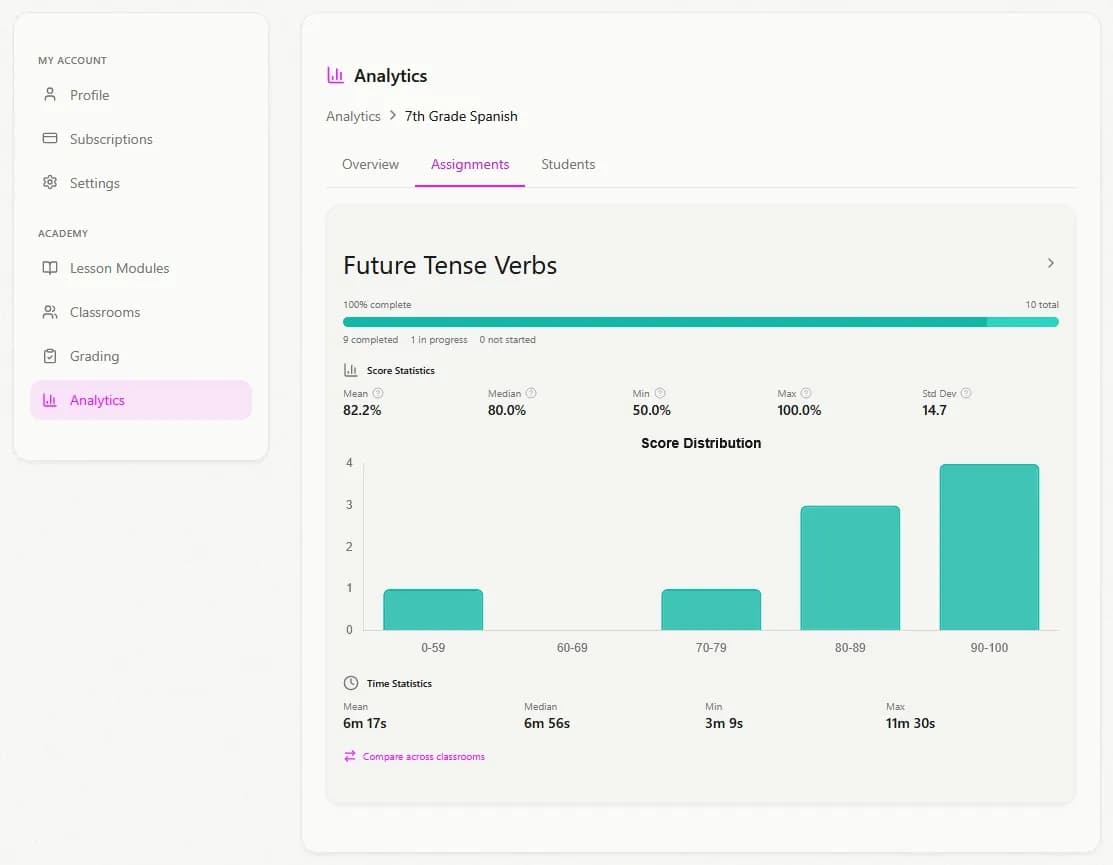Click the 82.2% mean value
1113x865 pixels.
[362, 410]
